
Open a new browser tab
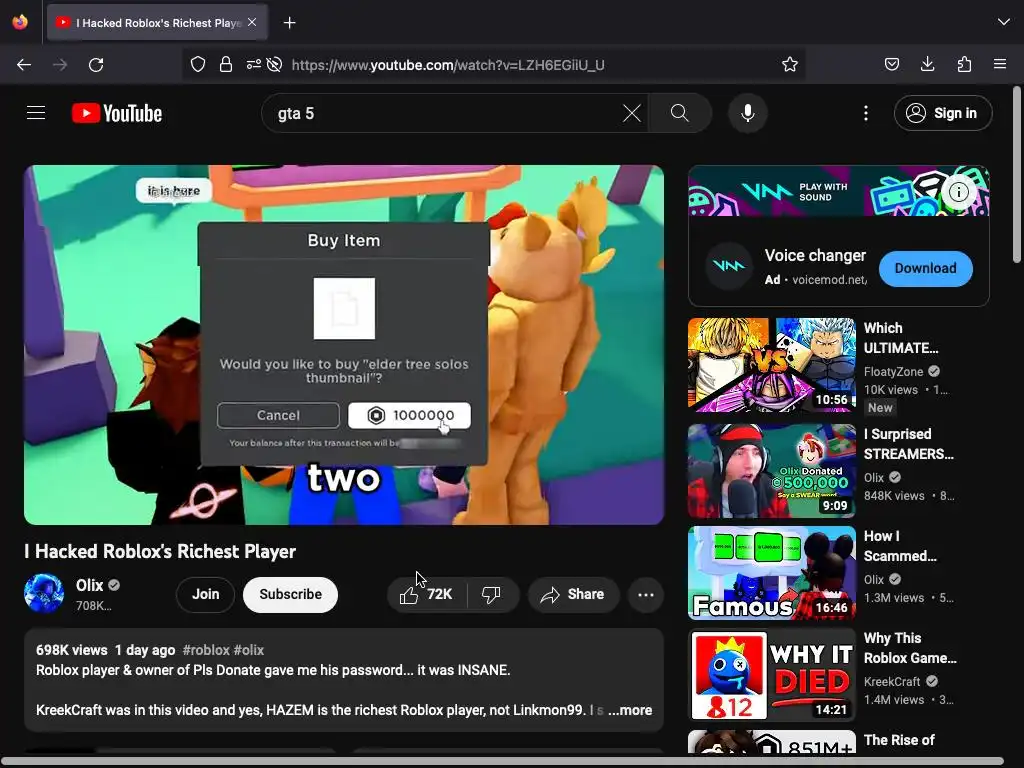click(289, 23)
